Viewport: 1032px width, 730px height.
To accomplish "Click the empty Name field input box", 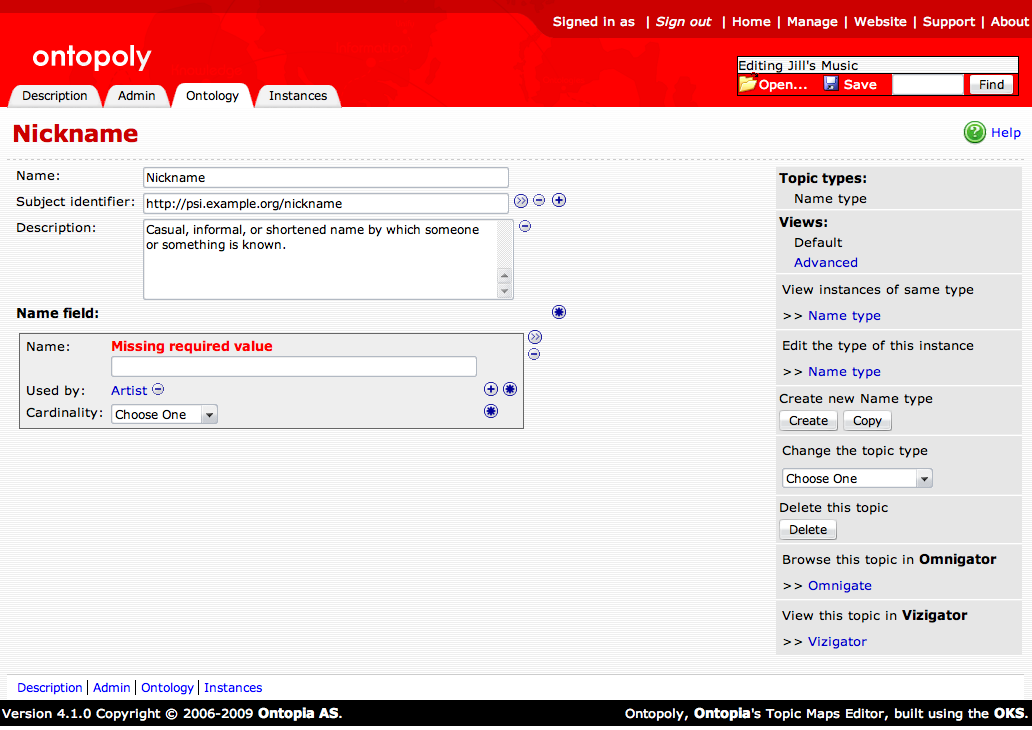I will (x=294, y=366).
